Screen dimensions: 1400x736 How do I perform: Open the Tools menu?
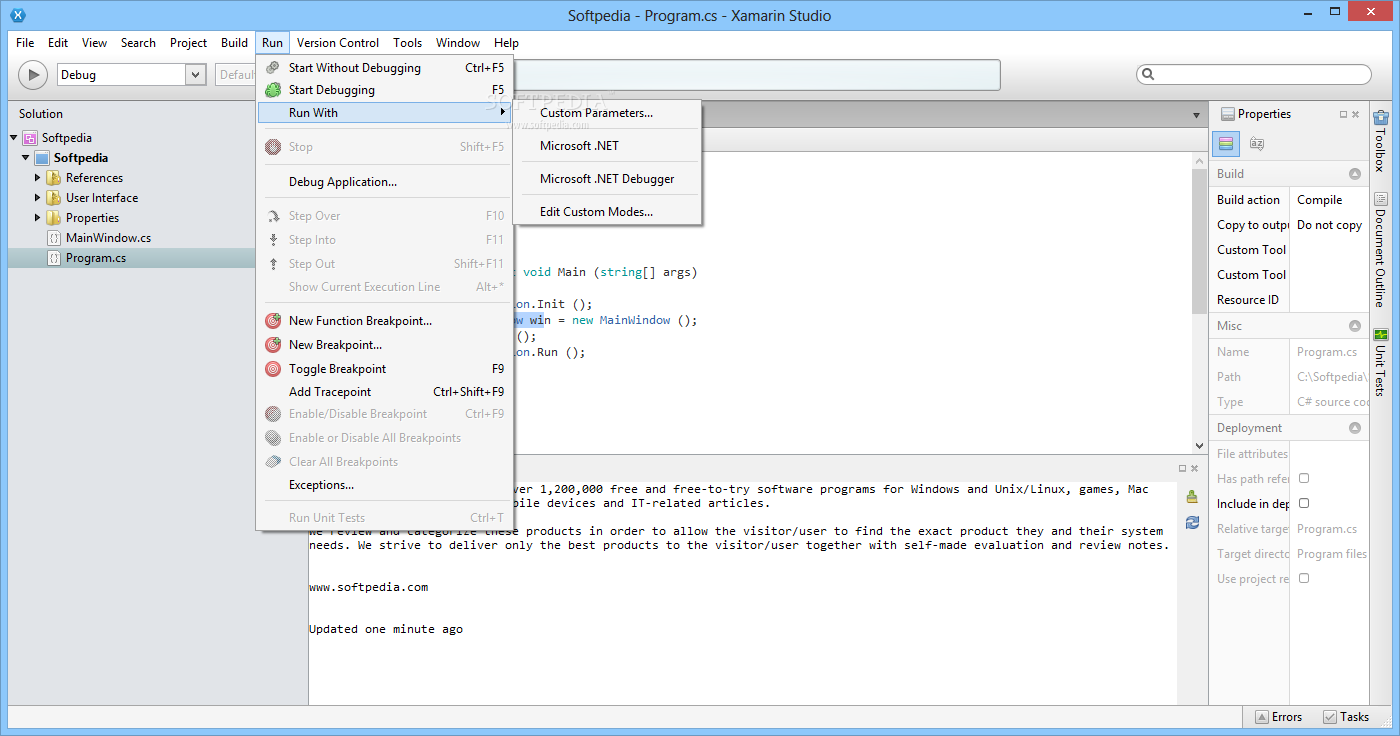click(x=407, y=43)
